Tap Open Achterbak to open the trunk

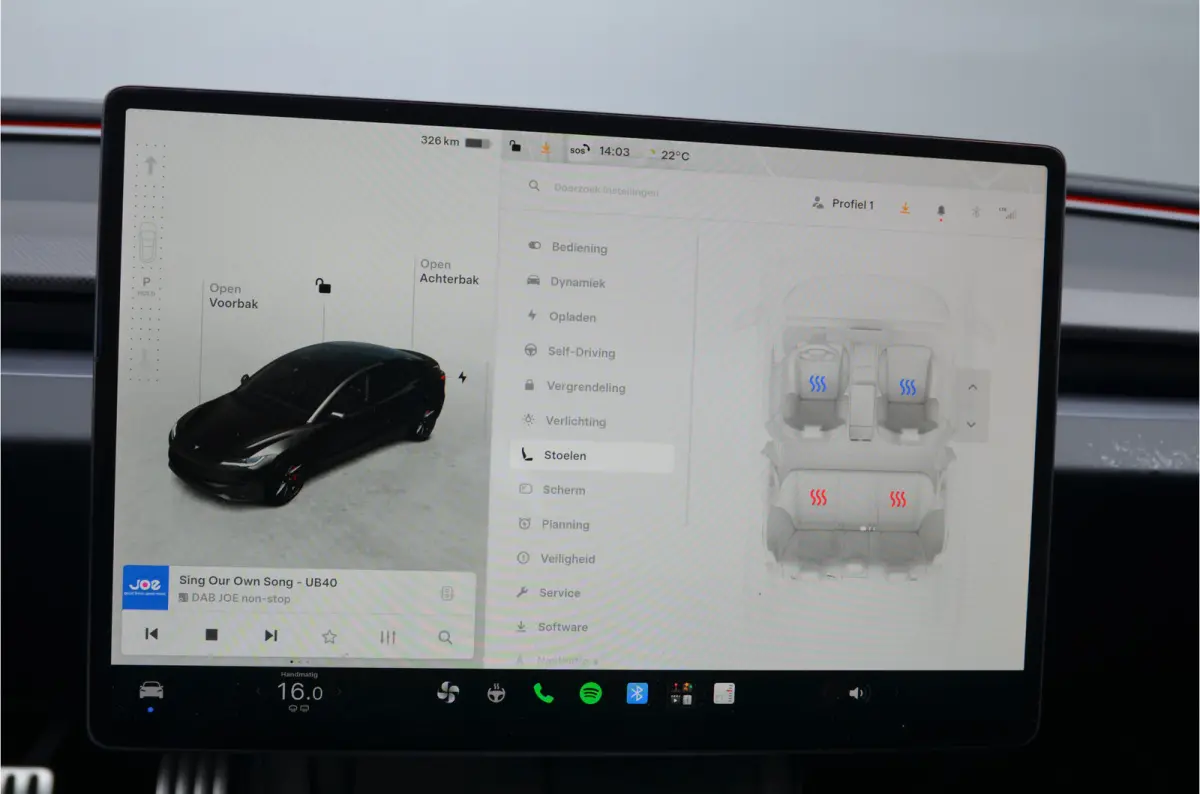coord(449,272)
